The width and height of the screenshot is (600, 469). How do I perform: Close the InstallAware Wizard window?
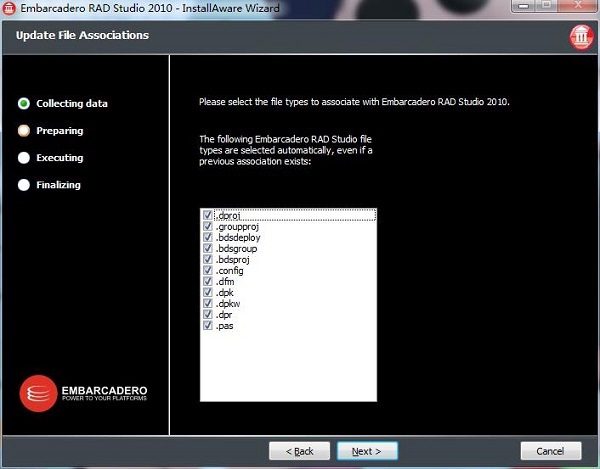point(578,6)
